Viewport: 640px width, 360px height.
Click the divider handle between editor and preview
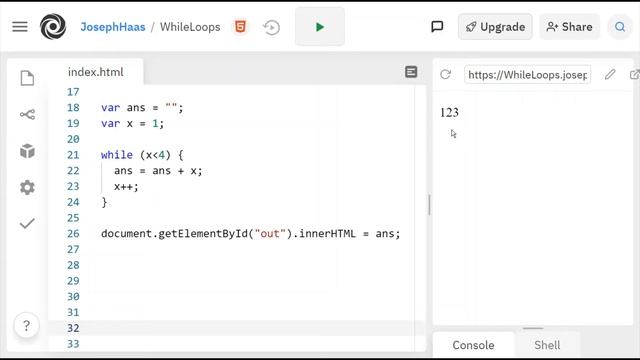pos(429,204)
